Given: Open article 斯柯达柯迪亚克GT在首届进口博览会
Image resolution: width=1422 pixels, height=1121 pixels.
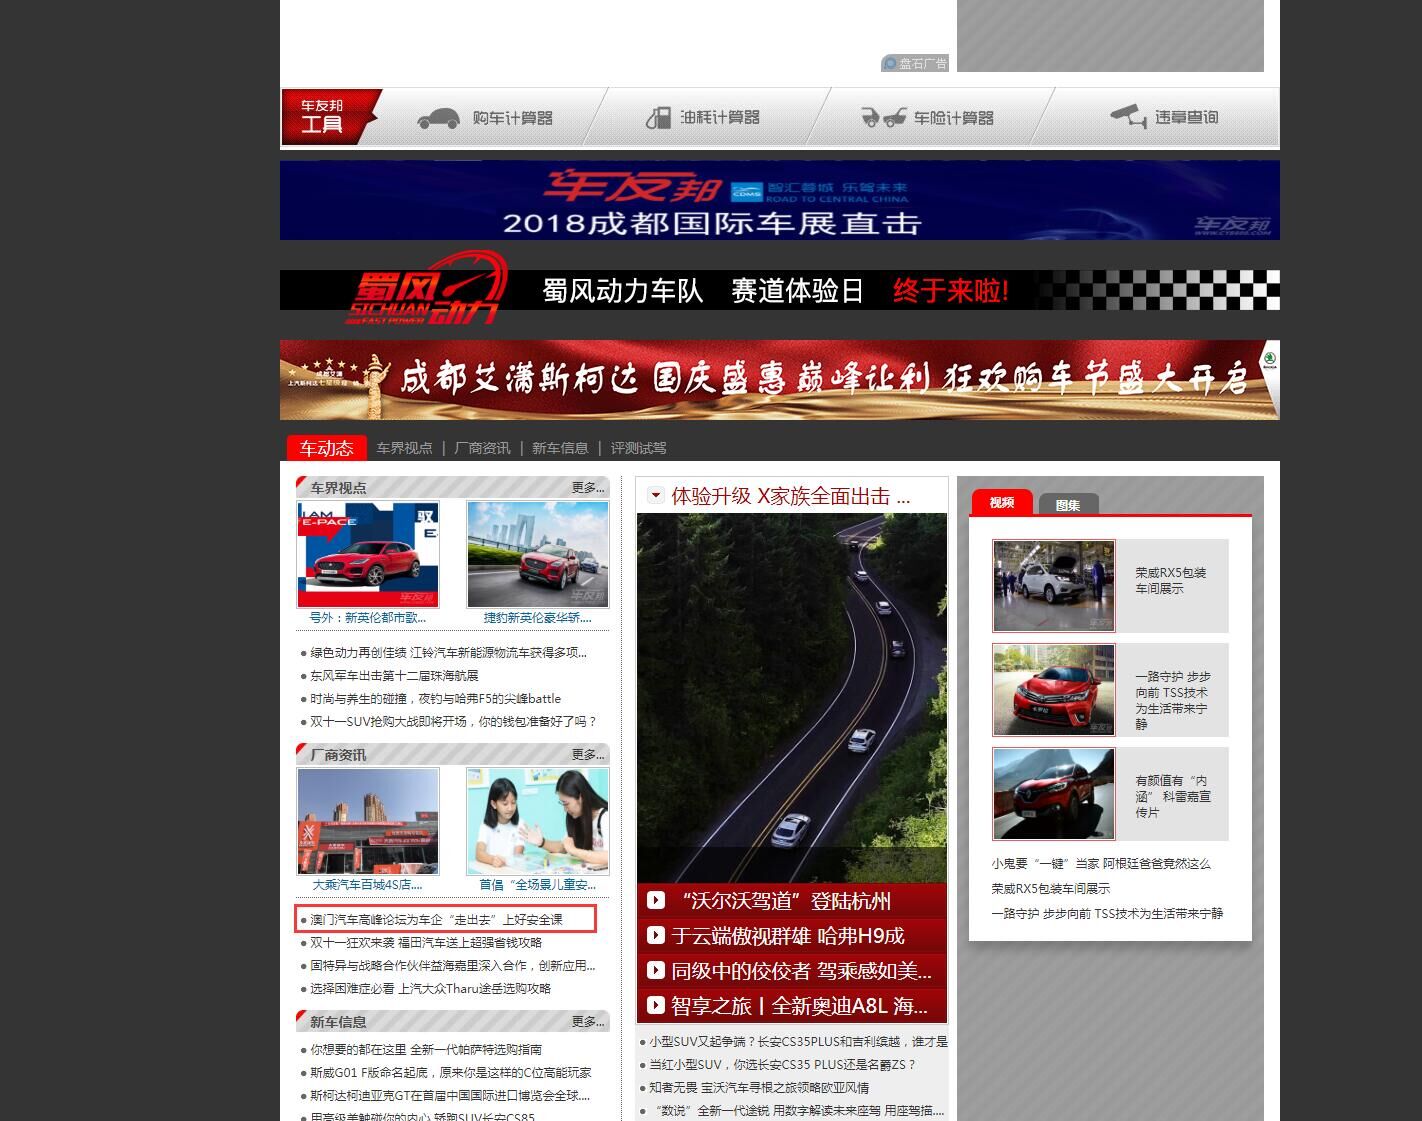Looking at the screenshot, I should click(450, 1096).
